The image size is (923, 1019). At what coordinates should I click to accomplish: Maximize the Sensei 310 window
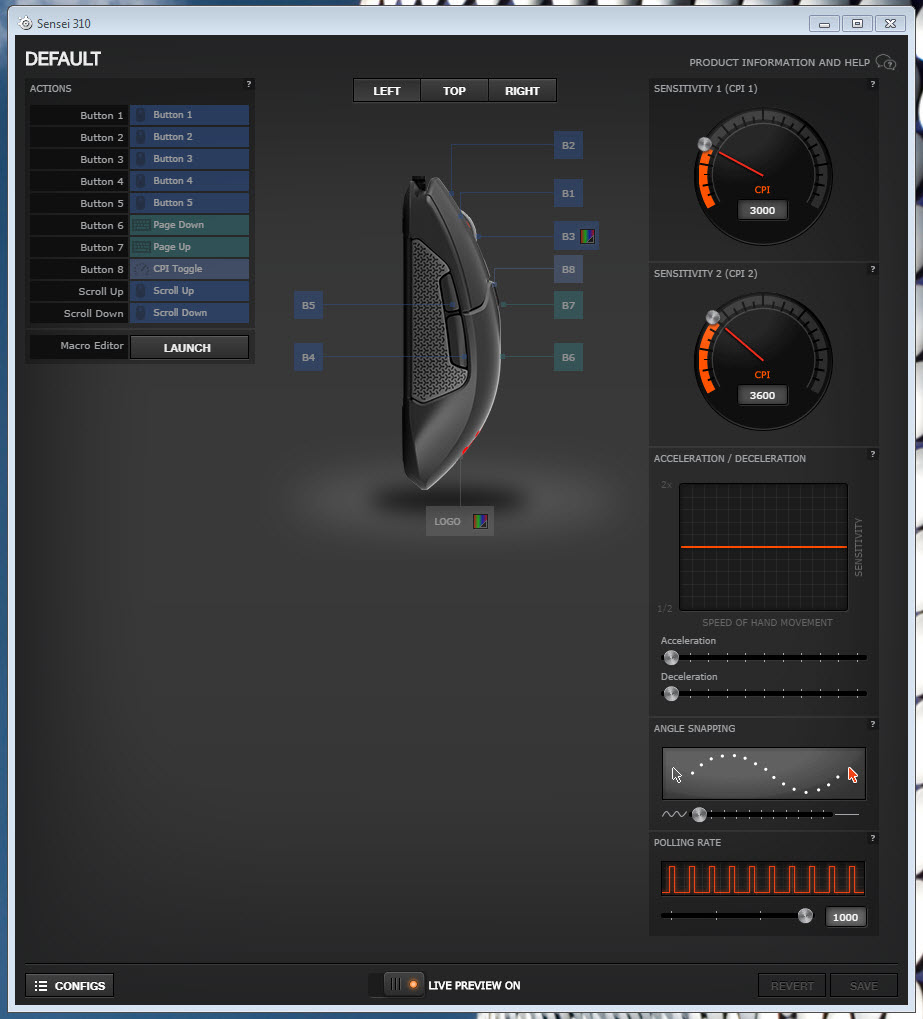[857, 24]
